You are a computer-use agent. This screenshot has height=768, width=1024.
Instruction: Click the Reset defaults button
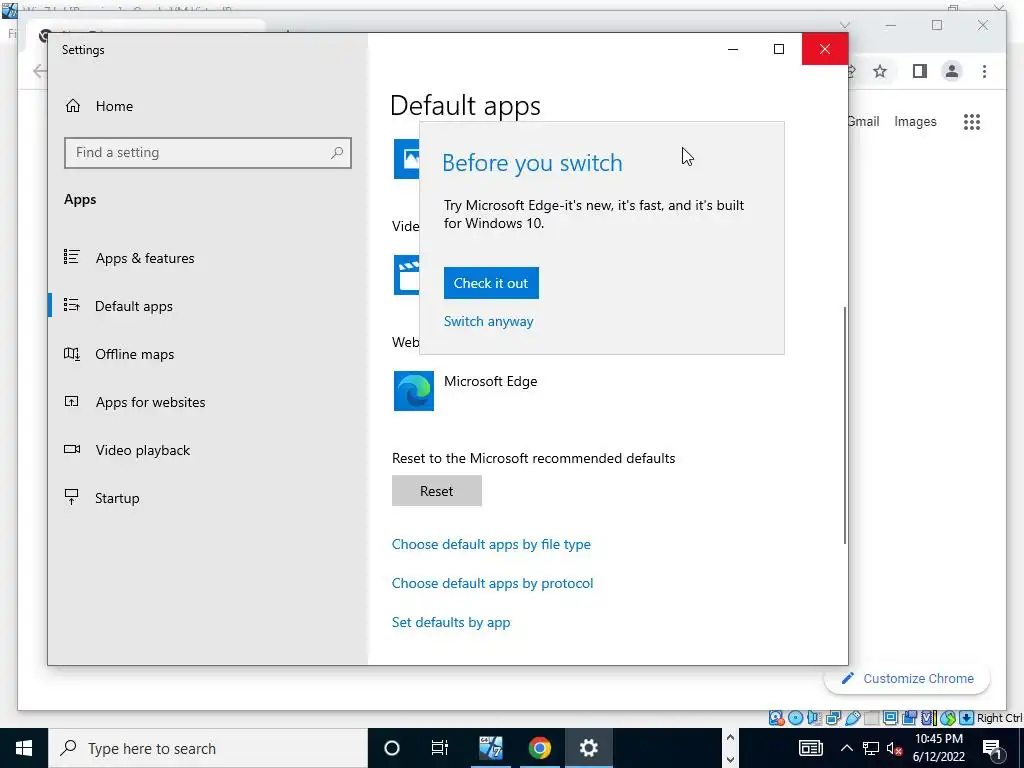click(437, 490)
